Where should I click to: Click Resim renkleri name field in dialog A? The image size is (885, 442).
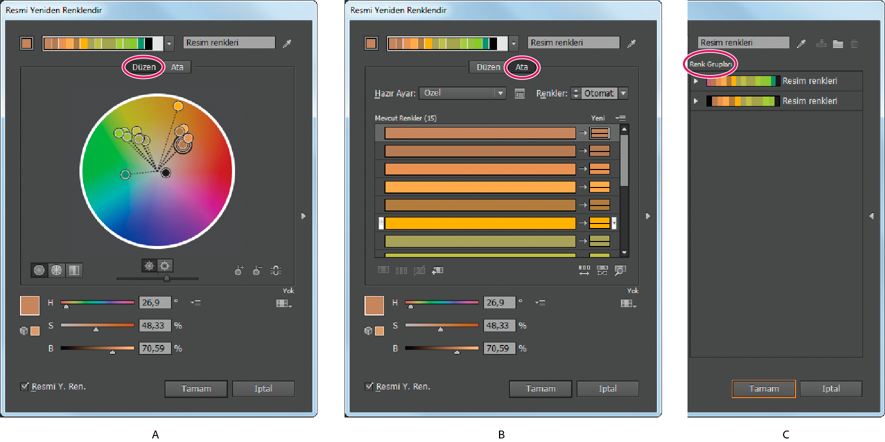click(229, 42)
